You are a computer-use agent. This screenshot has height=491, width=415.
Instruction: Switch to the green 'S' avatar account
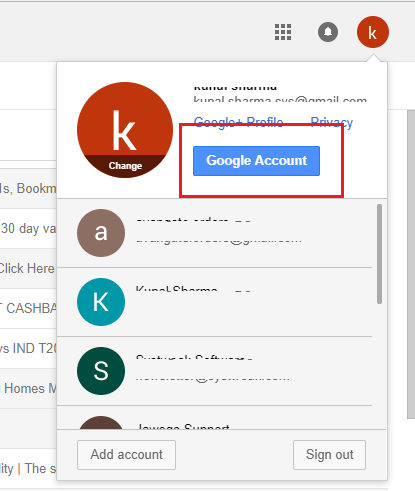click(x=214, y=371)
